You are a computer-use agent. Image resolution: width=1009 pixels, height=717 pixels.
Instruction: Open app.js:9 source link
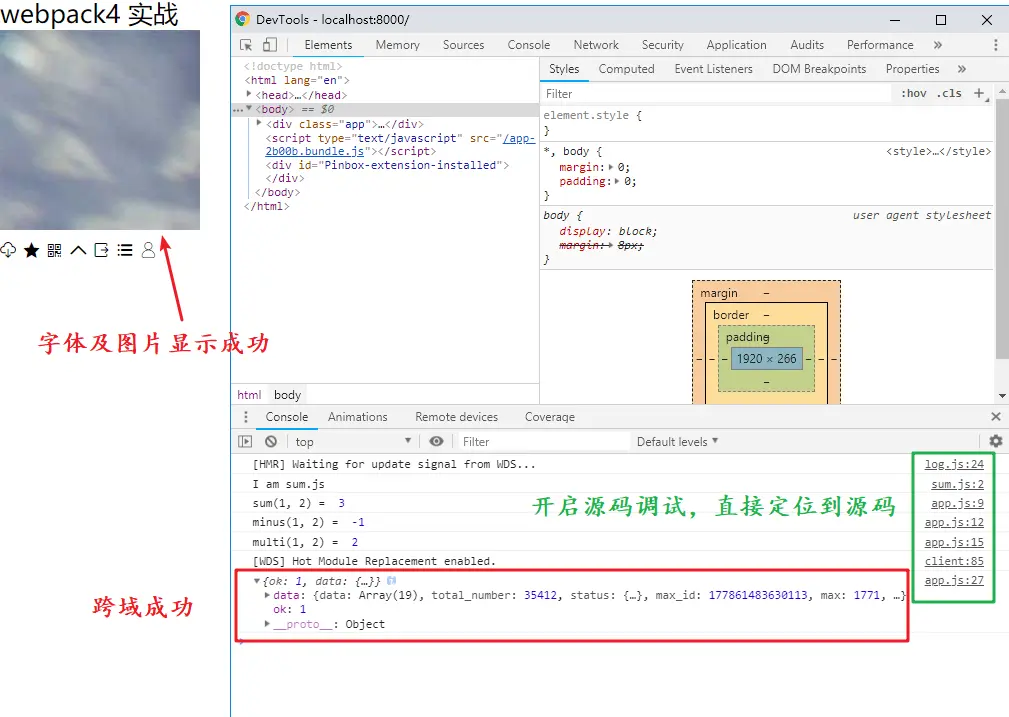pyautogui.click(x=958, y=503)
